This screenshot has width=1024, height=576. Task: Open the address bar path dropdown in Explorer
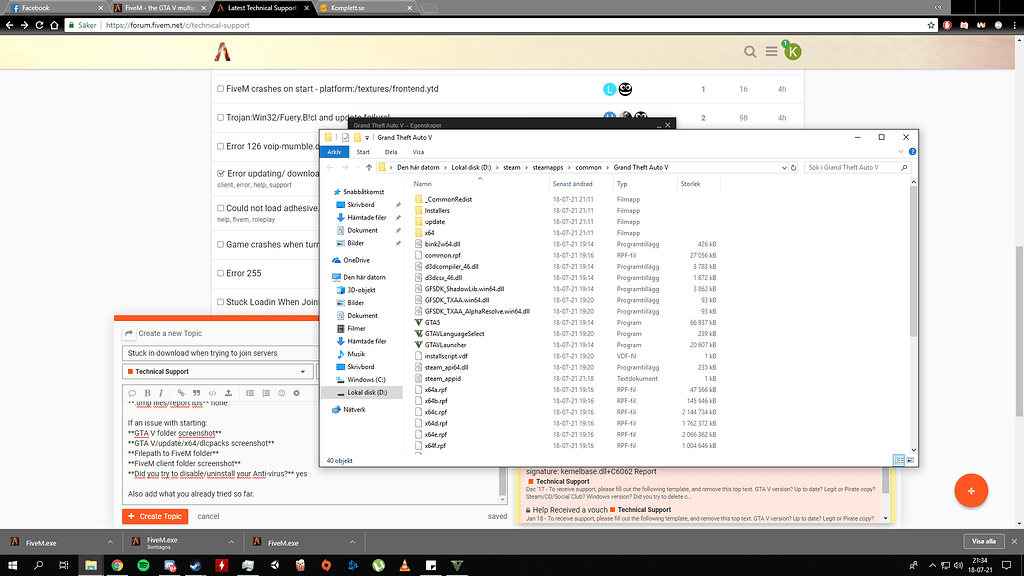pos(783,167)
